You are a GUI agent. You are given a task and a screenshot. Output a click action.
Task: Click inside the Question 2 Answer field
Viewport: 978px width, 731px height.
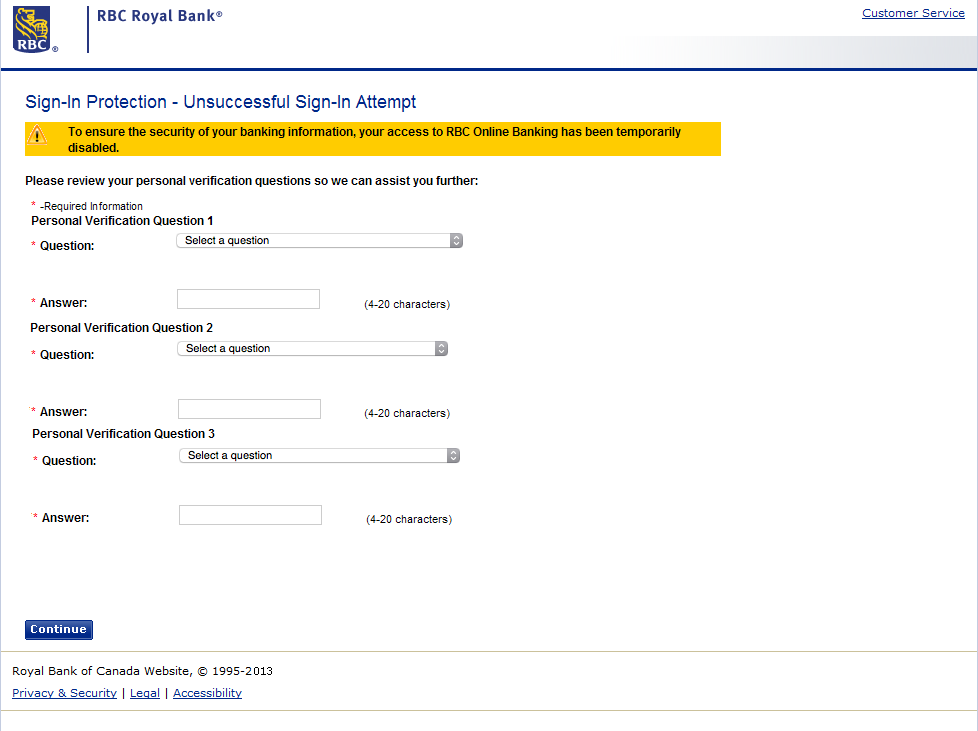(249, 408)
